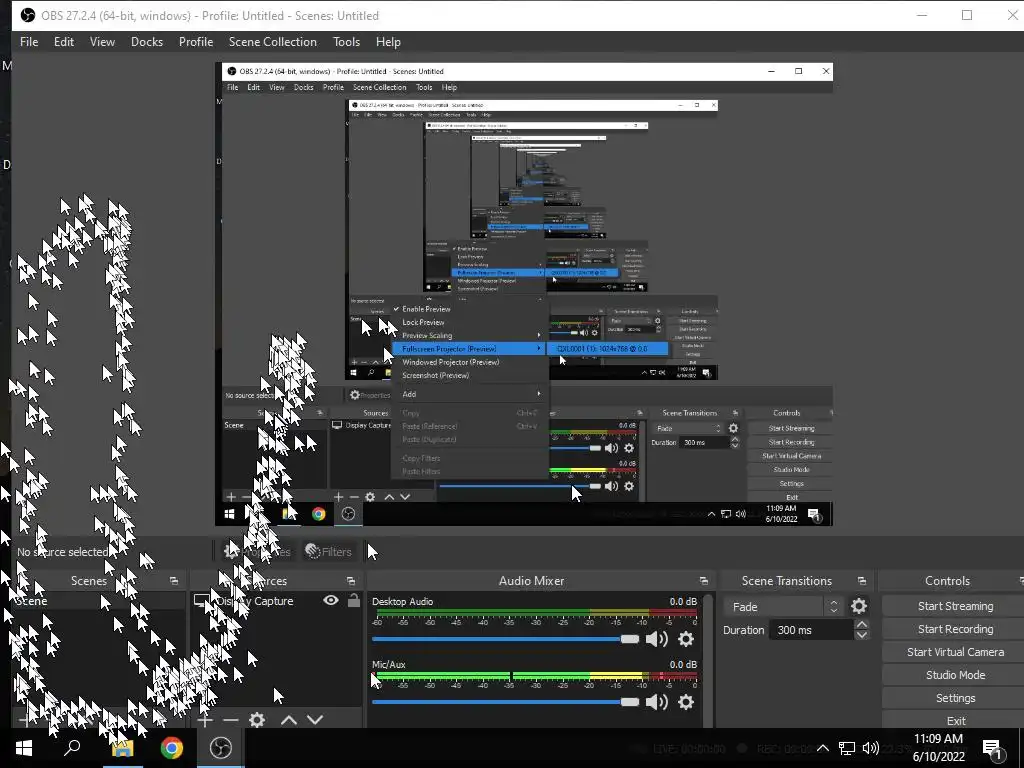Open the Windows Start menu
The image size is (1024, 768).
(24, 748)
